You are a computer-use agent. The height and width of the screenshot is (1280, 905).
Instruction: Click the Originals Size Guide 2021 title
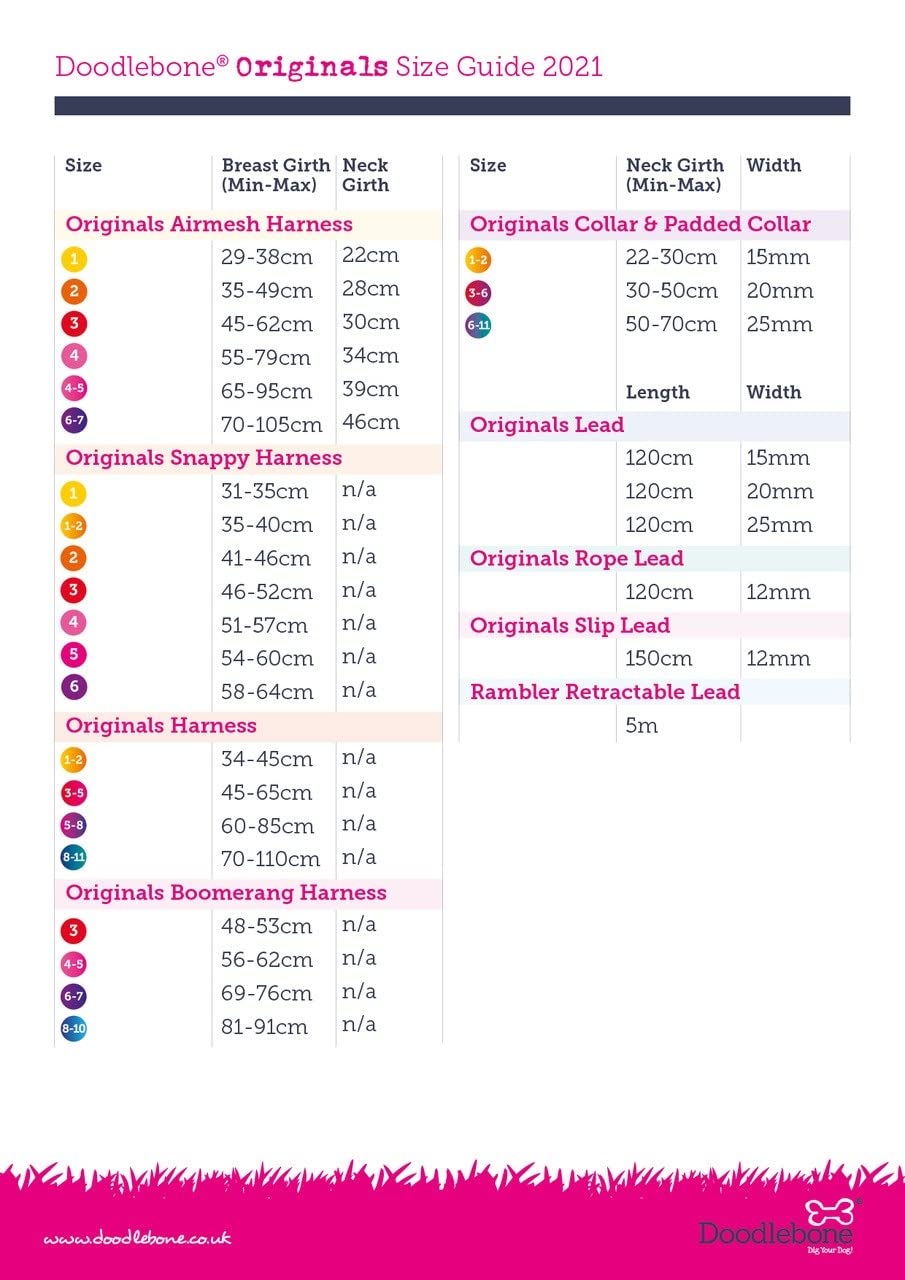tap(329, 67)
